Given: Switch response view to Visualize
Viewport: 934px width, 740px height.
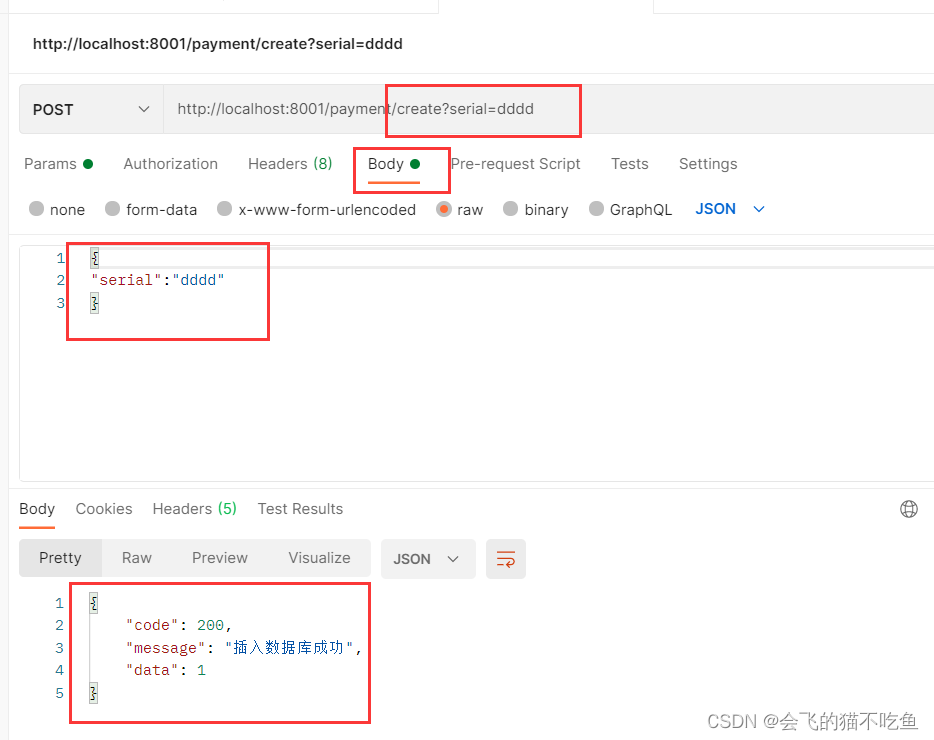Looking at the screenshot, I should (319, 558).
